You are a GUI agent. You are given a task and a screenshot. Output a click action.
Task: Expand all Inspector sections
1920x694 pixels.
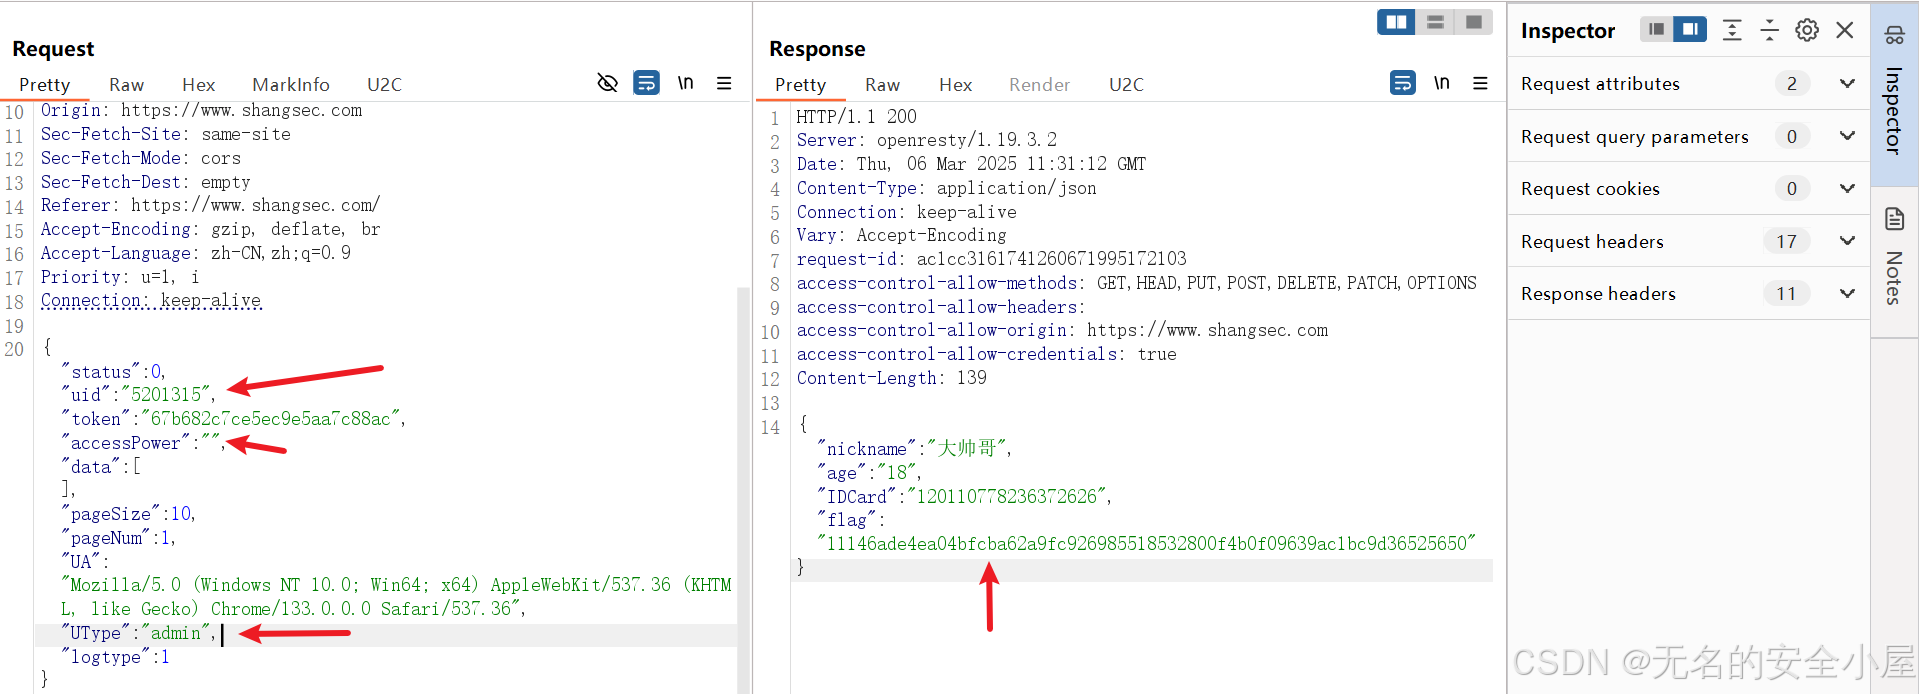point(1732,30)
